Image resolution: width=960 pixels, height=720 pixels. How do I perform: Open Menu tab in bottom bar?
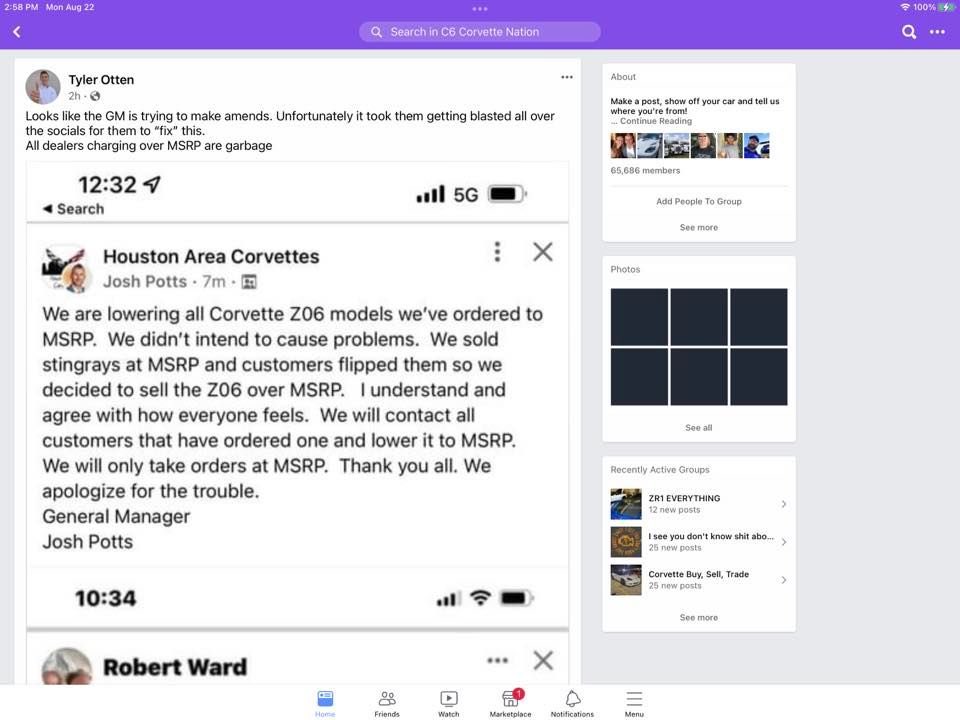pos(634,703)
